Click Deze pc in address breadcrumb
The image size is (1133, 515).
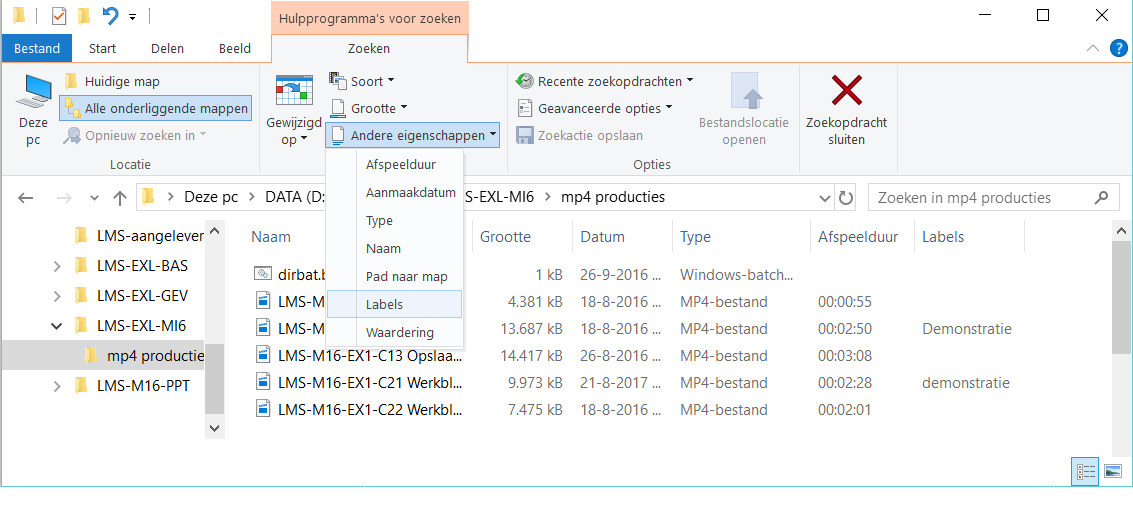tap(212, 197)
